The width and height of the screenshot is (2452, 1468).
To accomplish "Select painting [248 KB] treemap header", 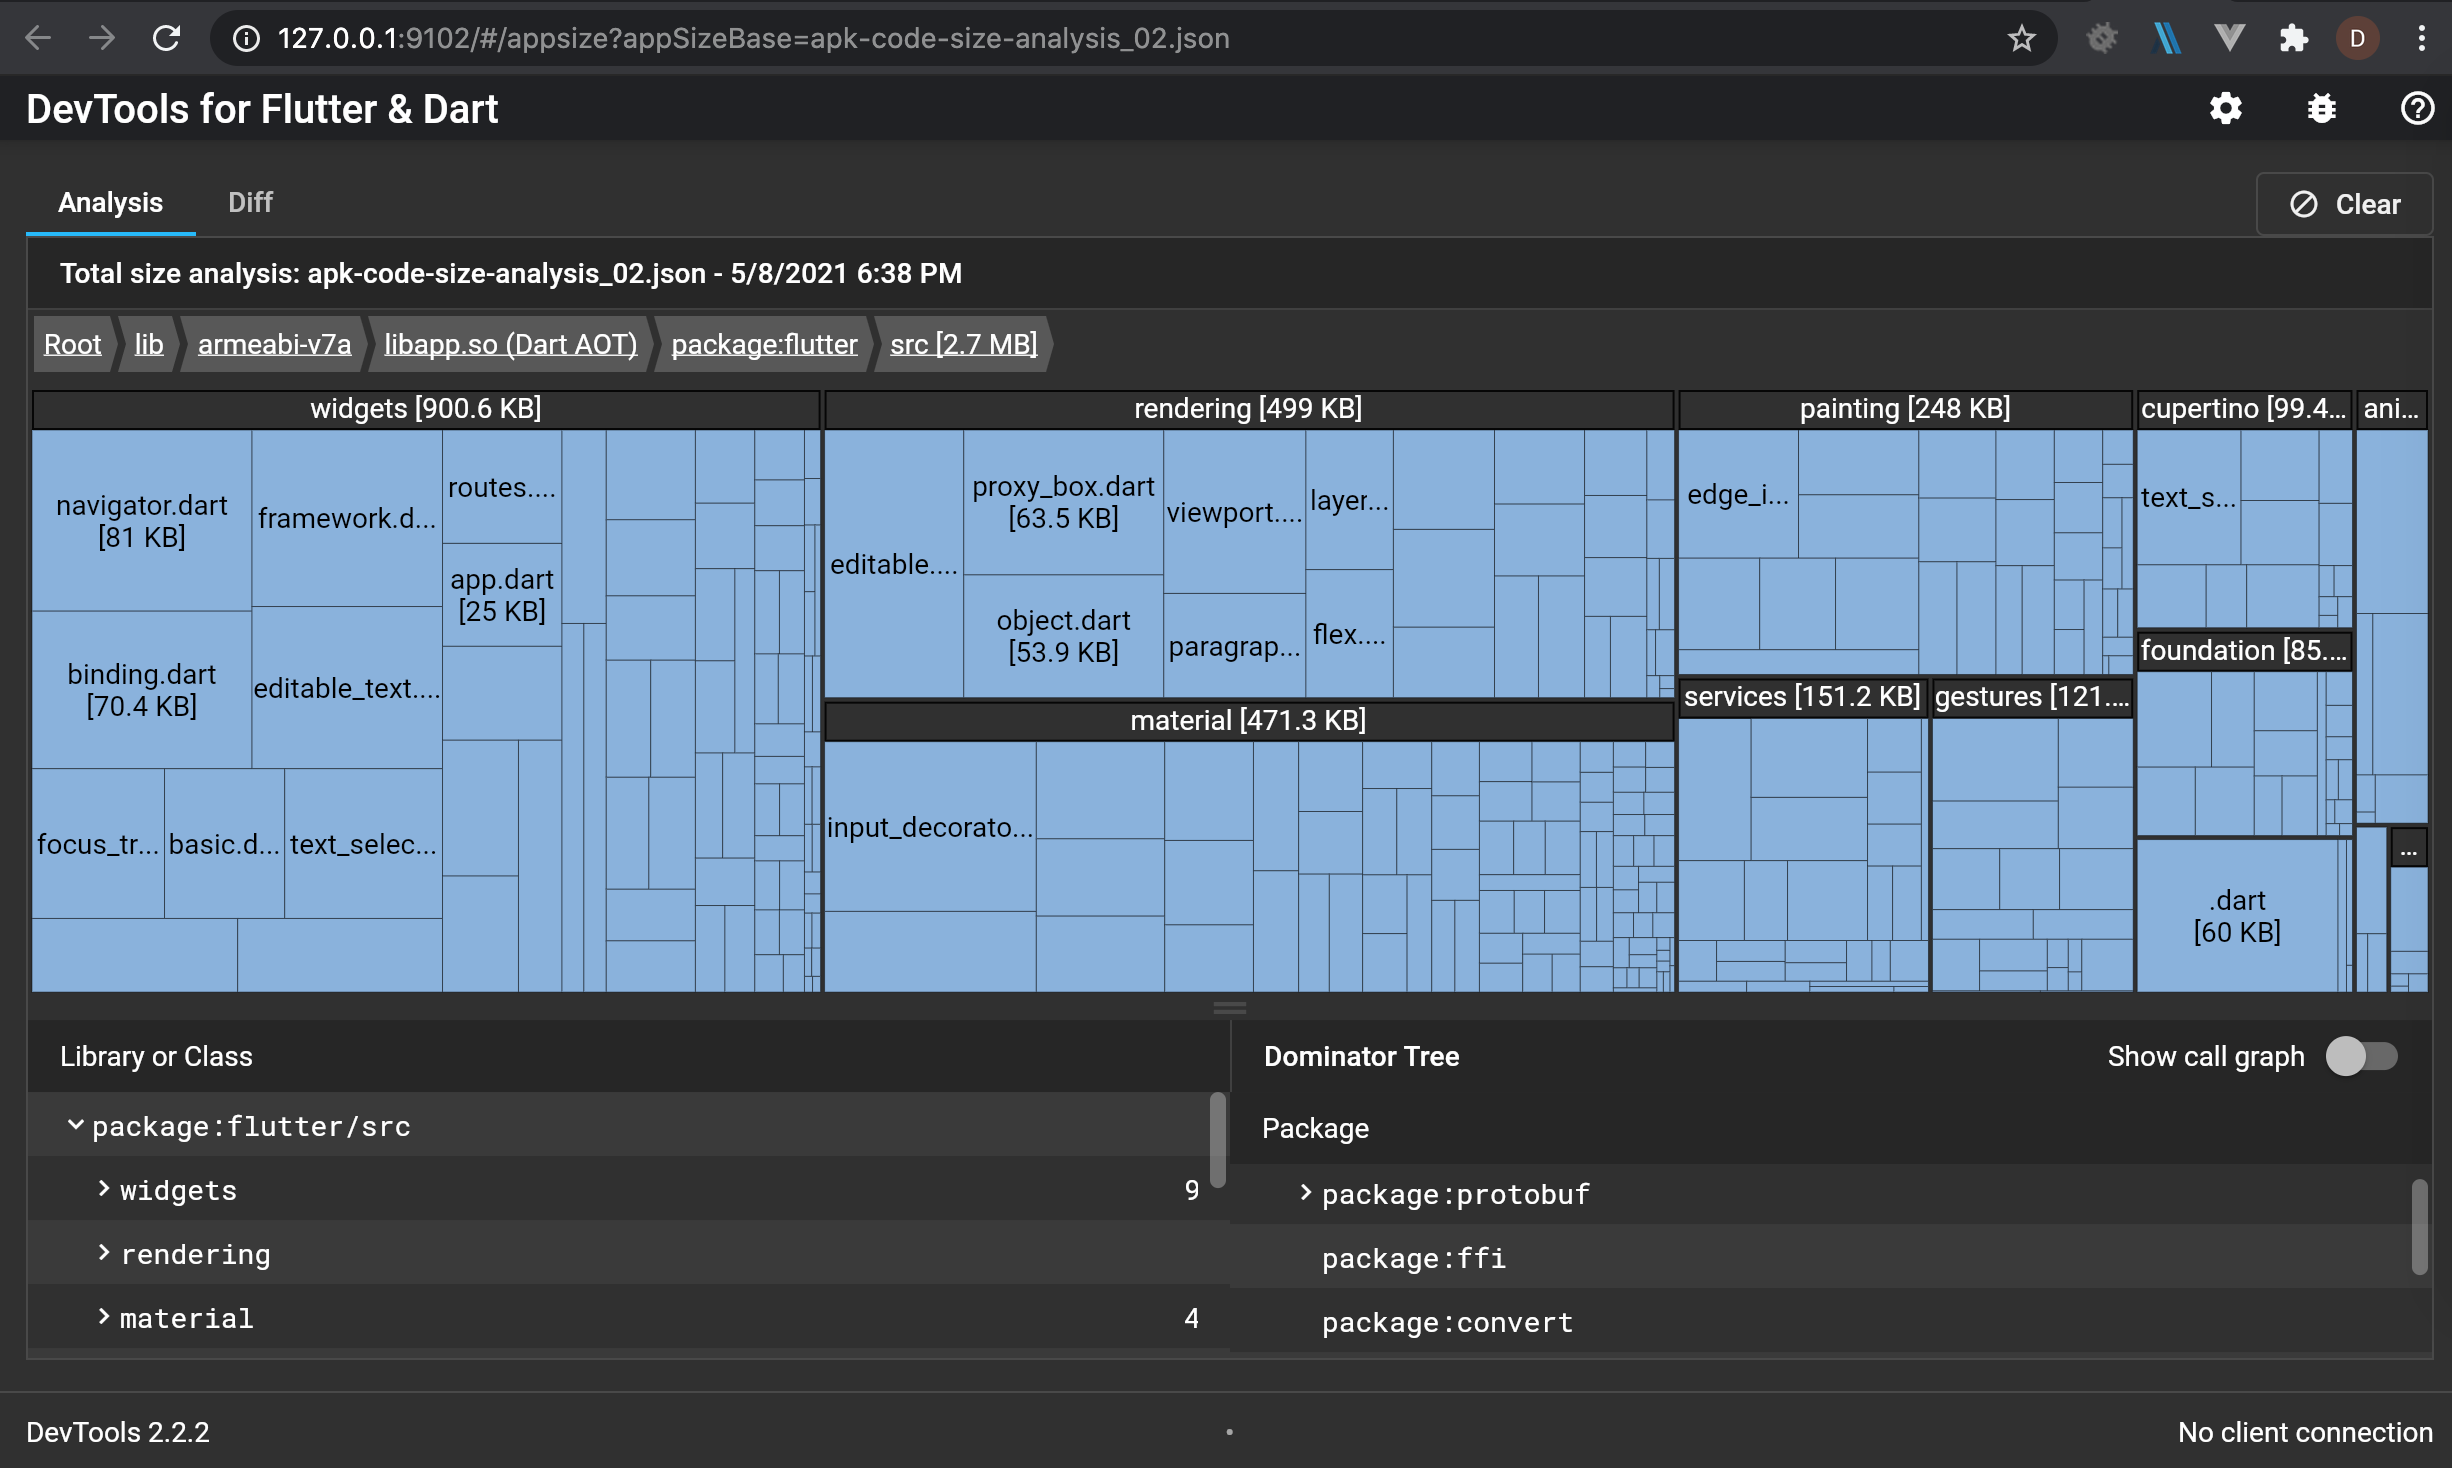I will click(1904, 409).
